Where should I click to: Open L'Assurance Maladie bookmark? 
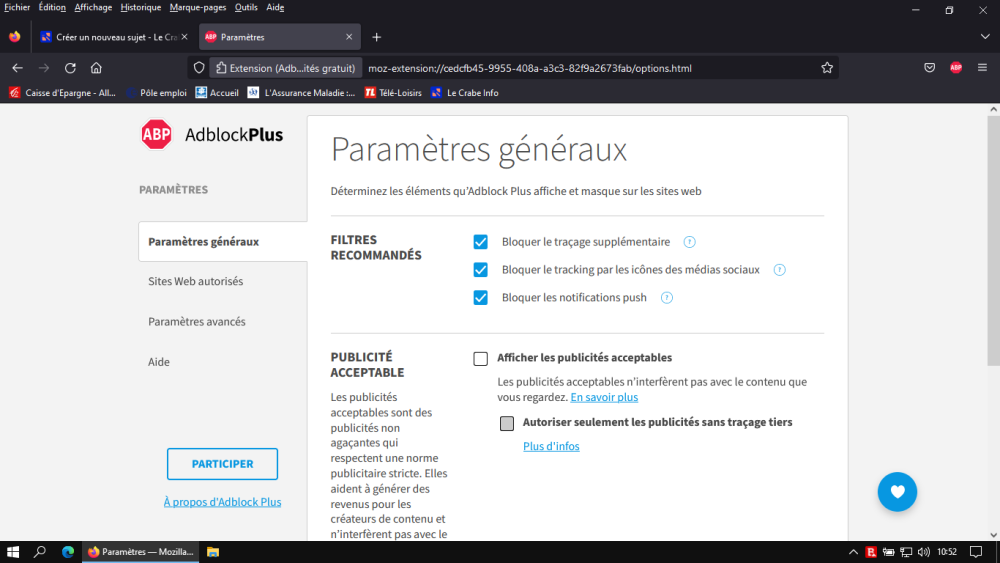pyautogui.click(x=301, y=92)
